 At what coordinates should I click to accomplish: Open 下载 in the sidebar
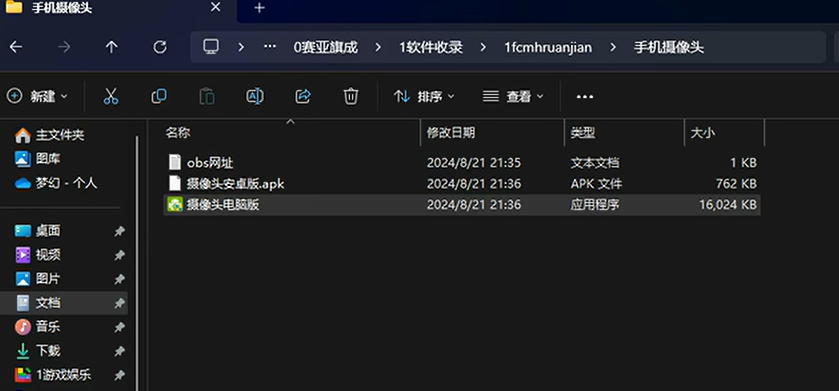point(48,351)
